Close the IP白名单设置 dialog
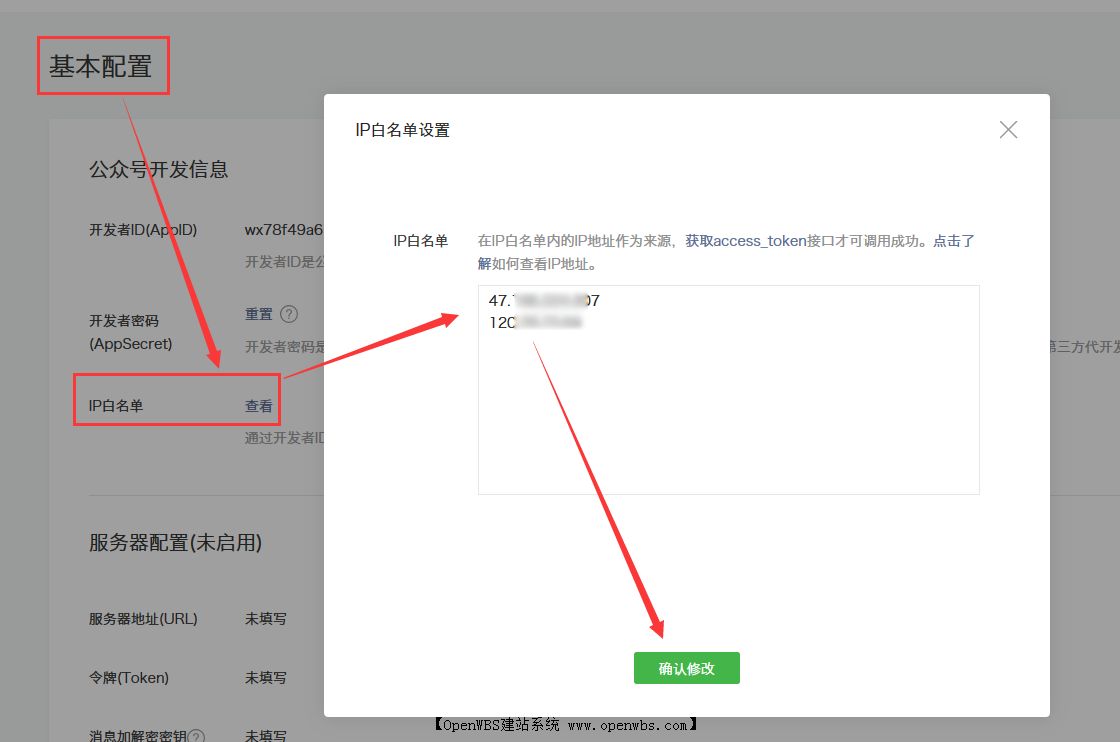Image resolution: width=1120 pixels, height=742 pixels. tap(1008, 129)
